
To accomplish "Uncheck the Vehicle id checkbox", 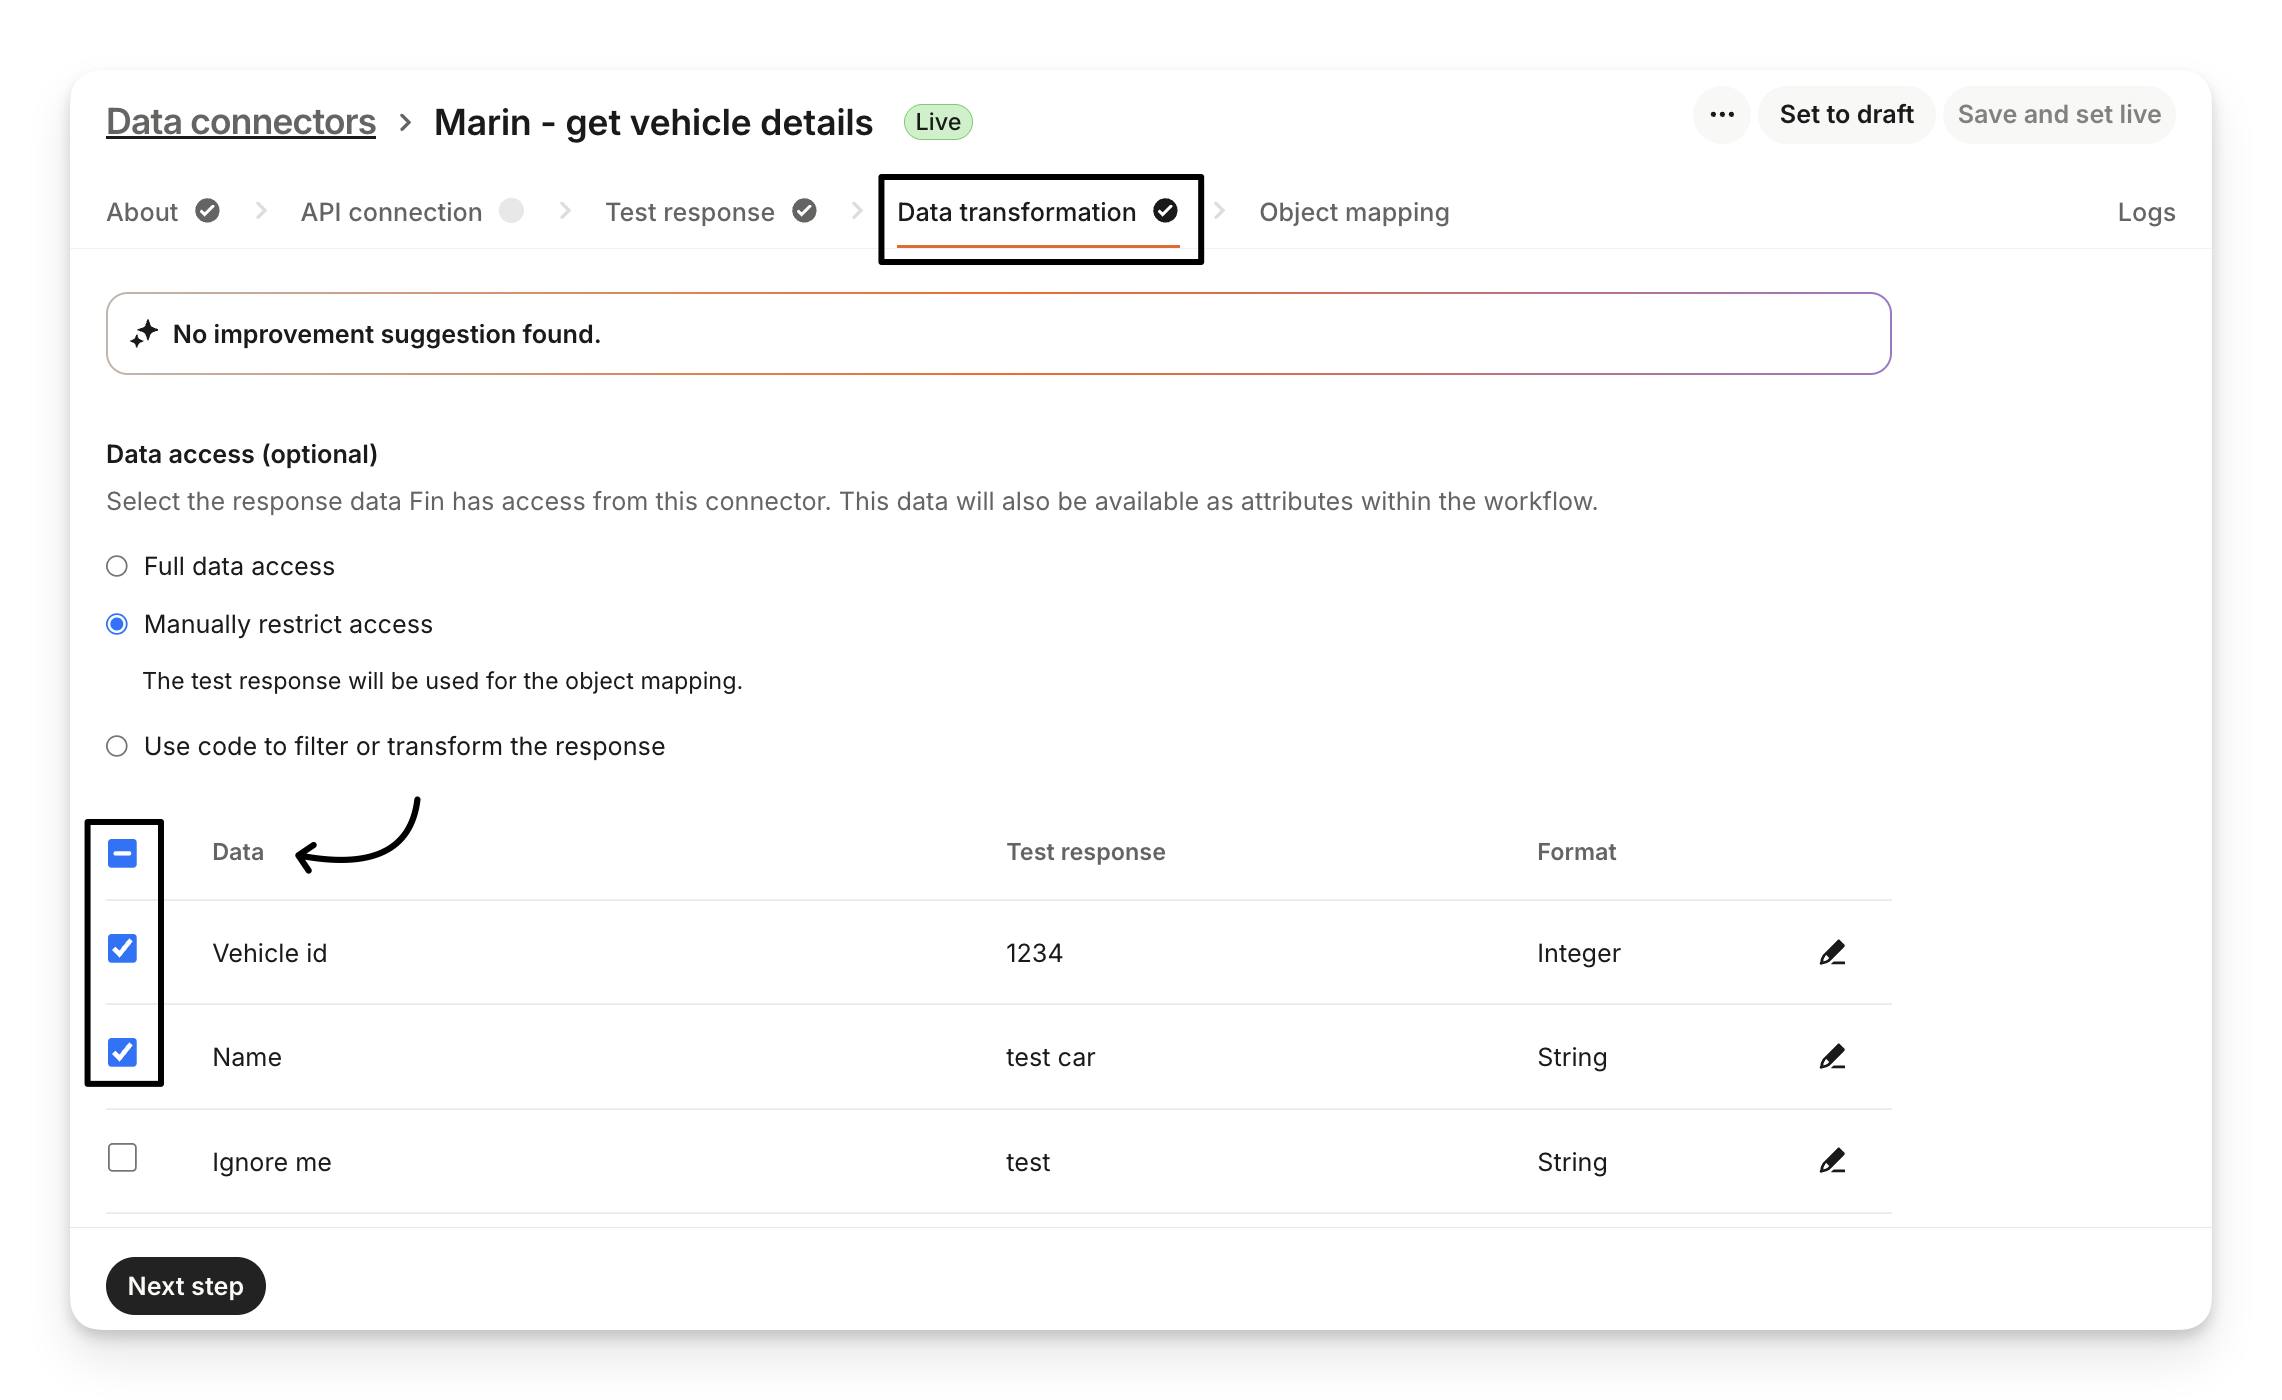I will pyautogui.click(x=122, y=948).
